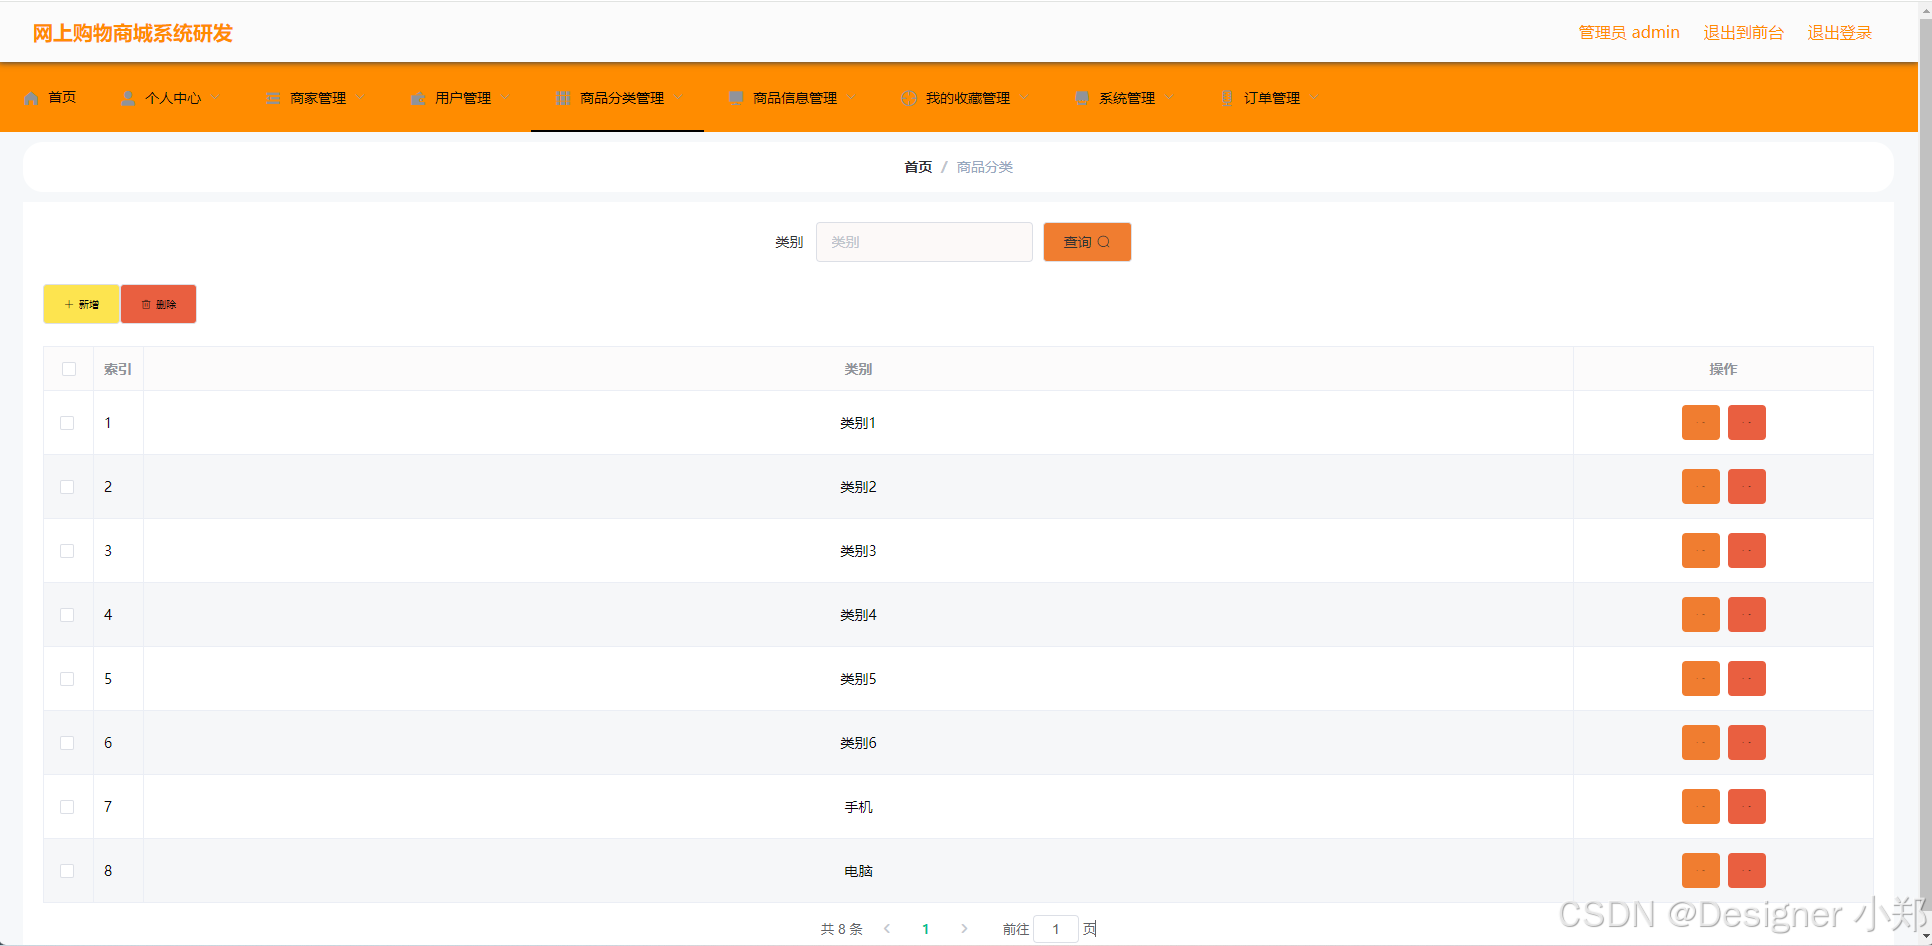Check the checkbox for the 手机 row
Viewport: 1932px width, 946px height.
tap(67, 807)
